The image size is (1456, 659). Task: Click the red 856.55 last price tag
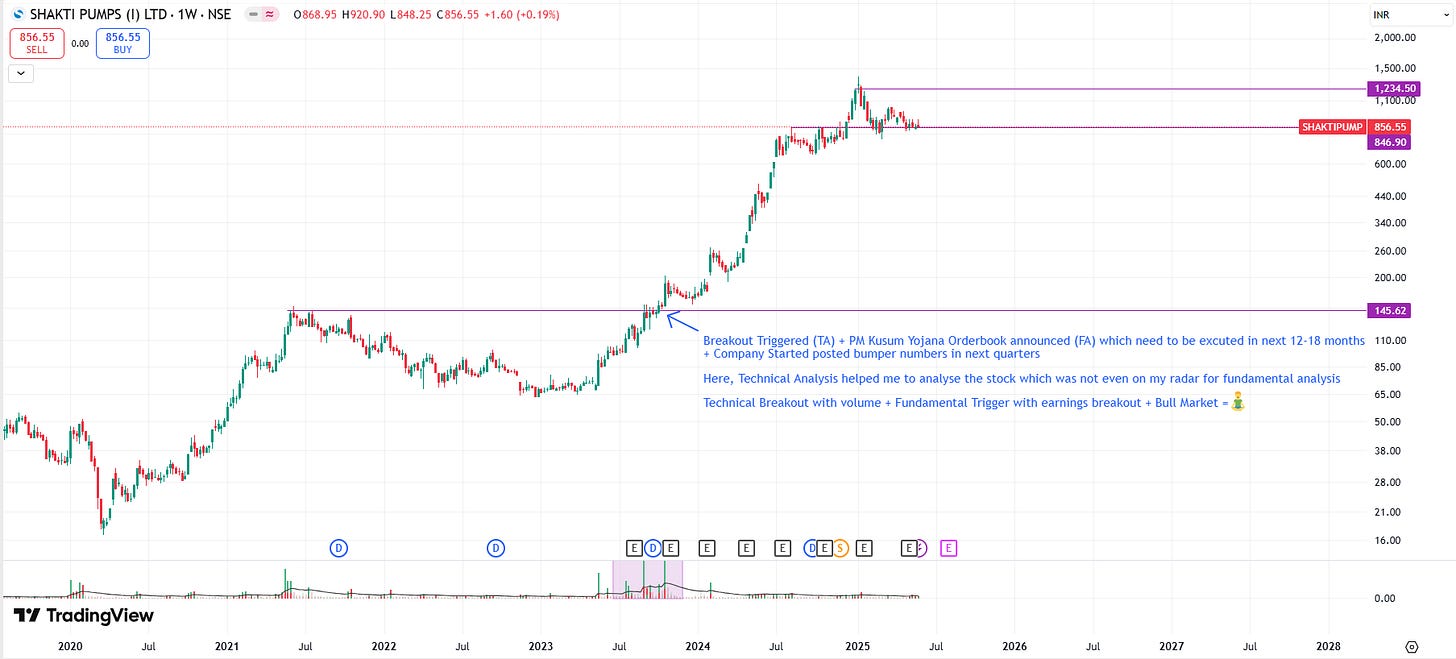pyautogui.click(x=1390, y=127)
